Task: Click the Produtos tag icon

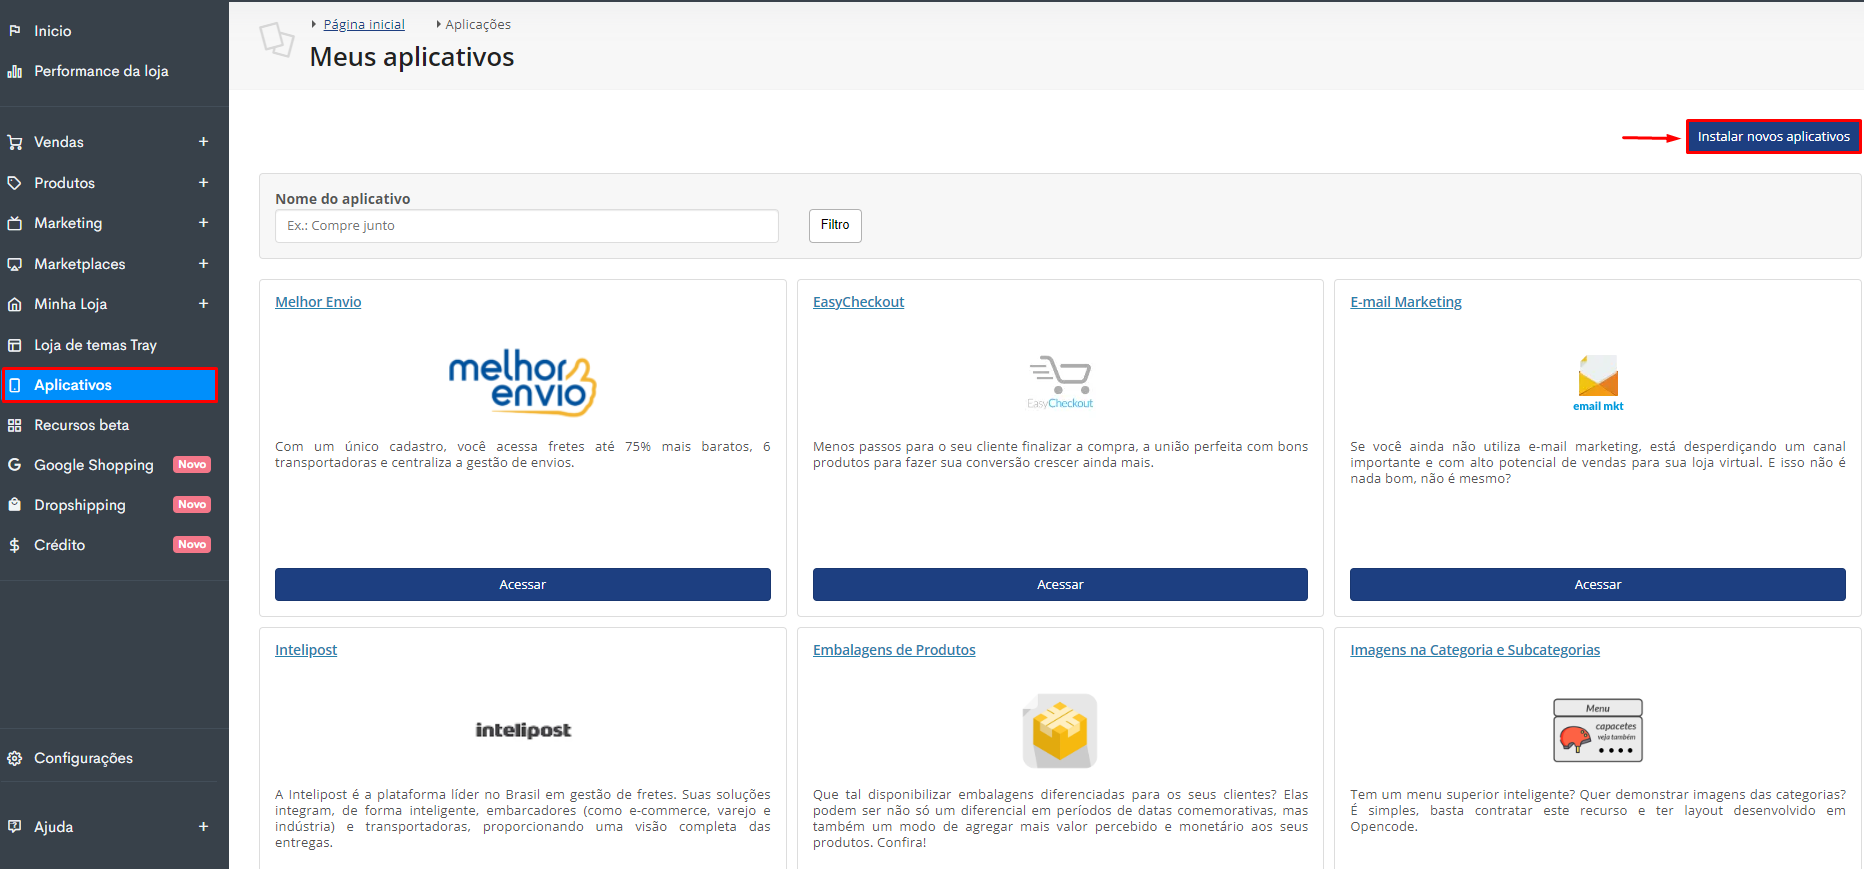Action: pyautogui.click(x=15, y=183)
